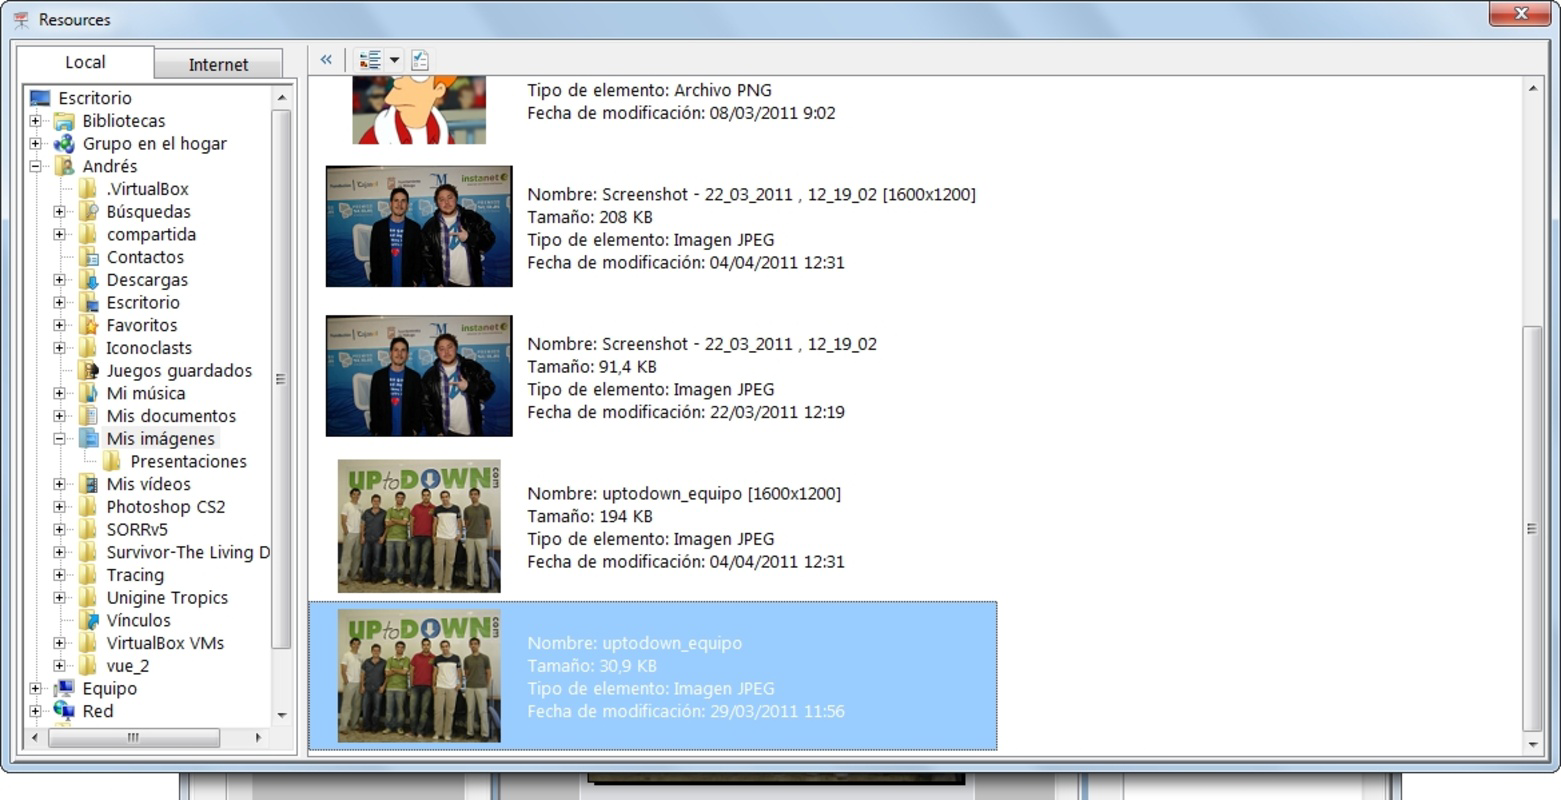Switch to the Internet tab
1561x800 pixels.
coord(218,64)
